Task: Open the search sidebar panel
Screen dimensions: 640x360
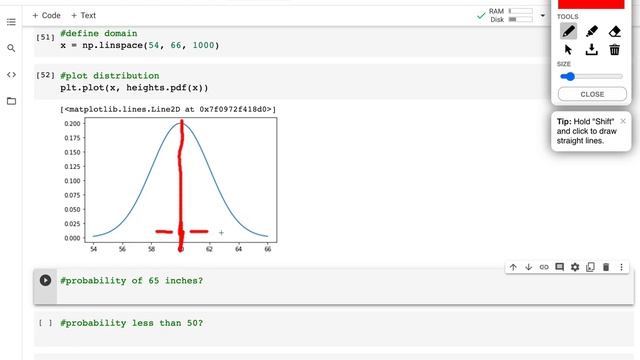Action: click(x=11, y=48)
